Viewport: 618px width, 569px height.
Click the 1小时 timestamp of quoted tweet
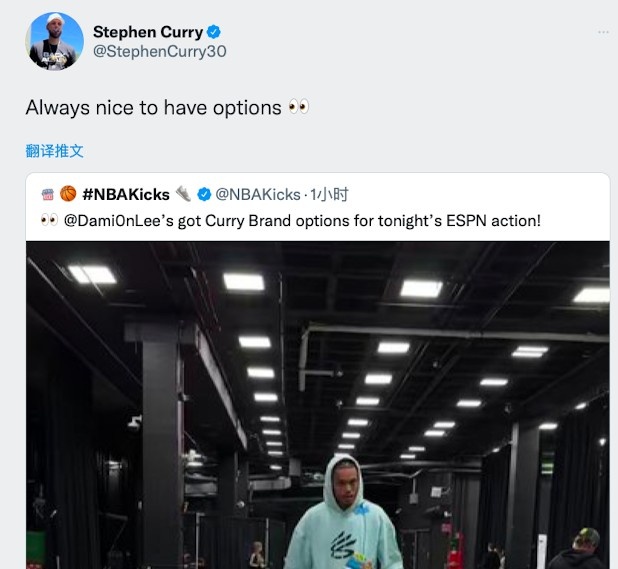[x=329, y=194]
